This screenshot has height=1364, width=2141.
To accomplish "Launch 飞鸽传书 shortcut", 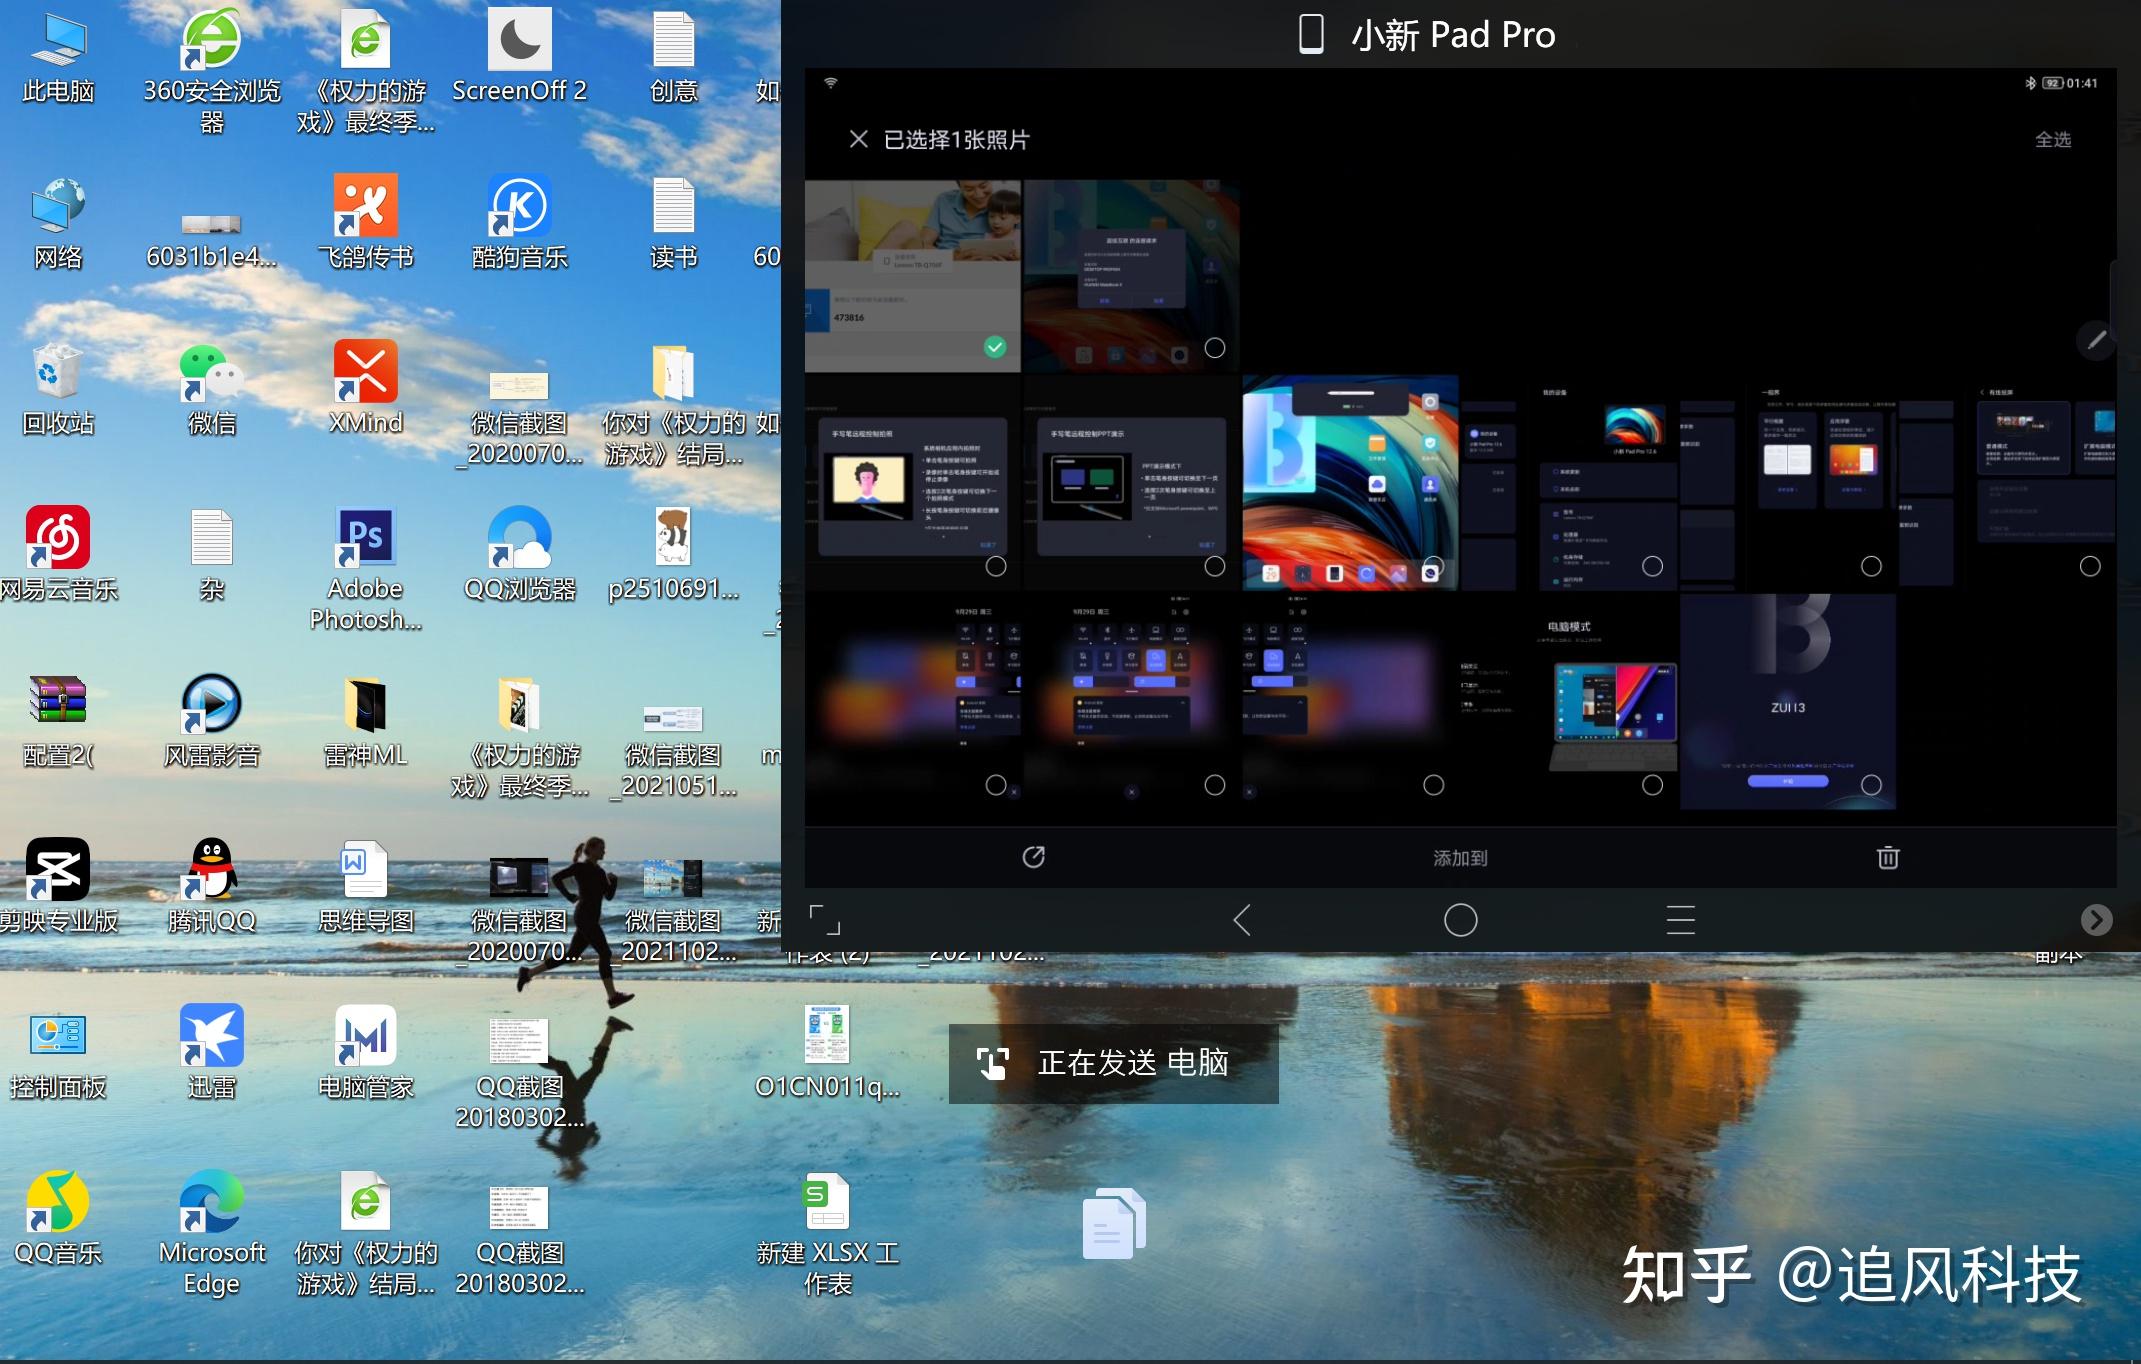I will [365, 222].
